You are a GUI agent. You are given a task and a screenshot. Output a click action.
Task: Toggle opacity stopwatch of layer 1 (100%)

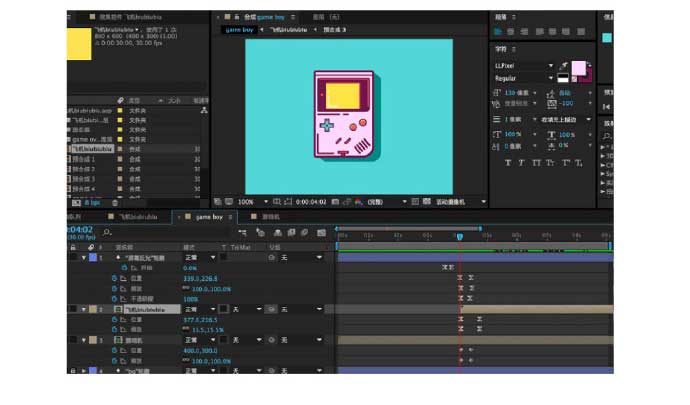[114, 299]
